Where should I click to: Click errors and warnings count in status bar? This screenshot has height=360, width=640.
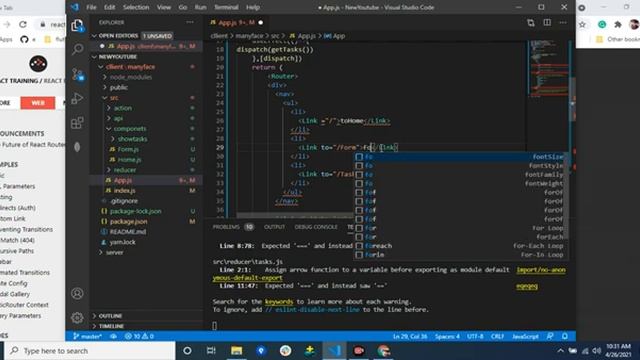139,336
